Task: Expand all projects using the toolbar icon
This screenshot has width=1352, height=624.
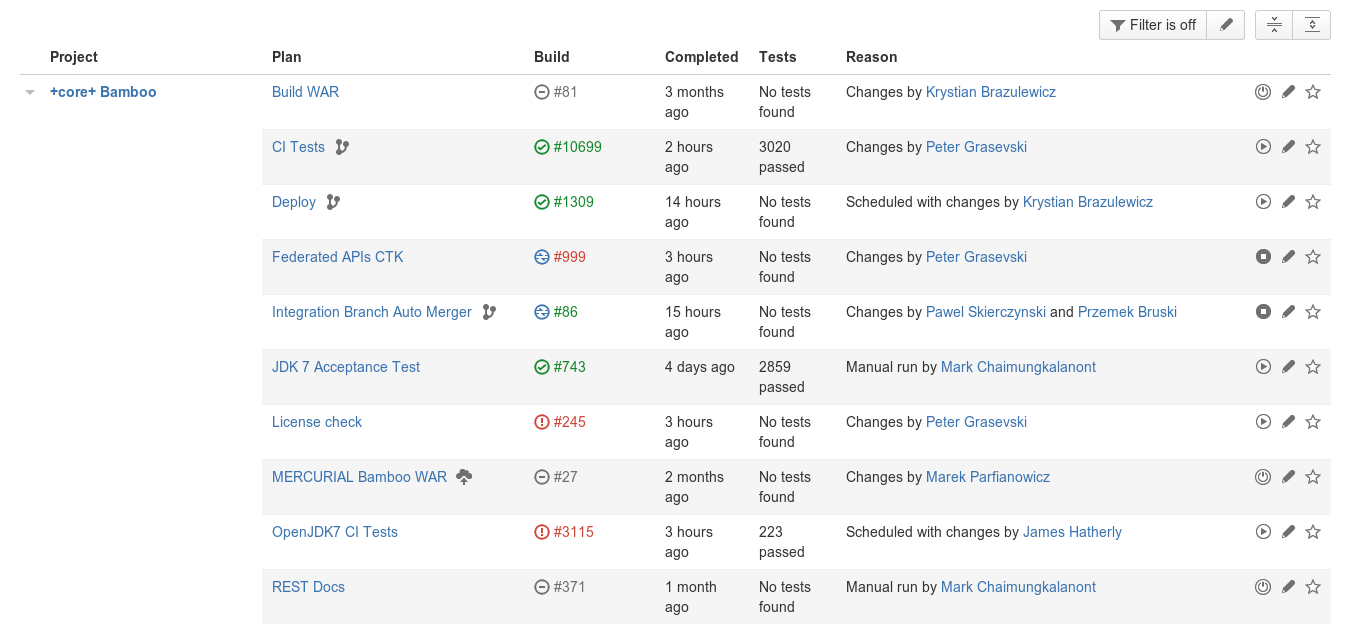Action: pyautogui.click(x=1312, y=25)
